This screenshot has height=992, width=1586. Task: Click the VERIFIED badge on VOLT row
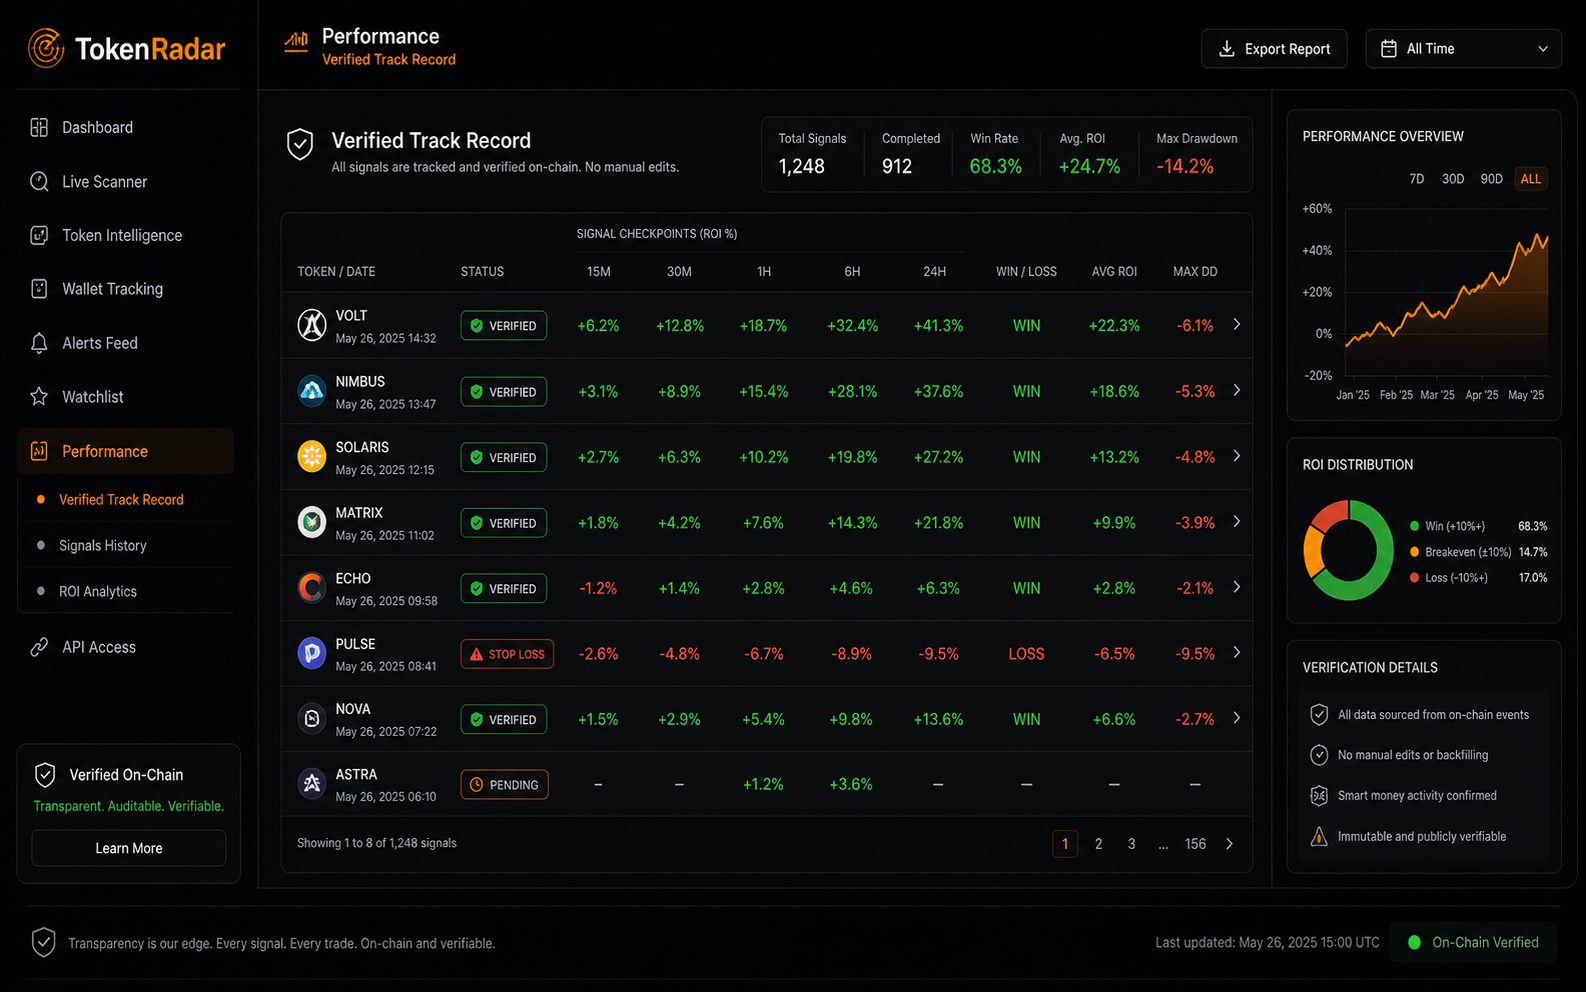tap(504, 326)
